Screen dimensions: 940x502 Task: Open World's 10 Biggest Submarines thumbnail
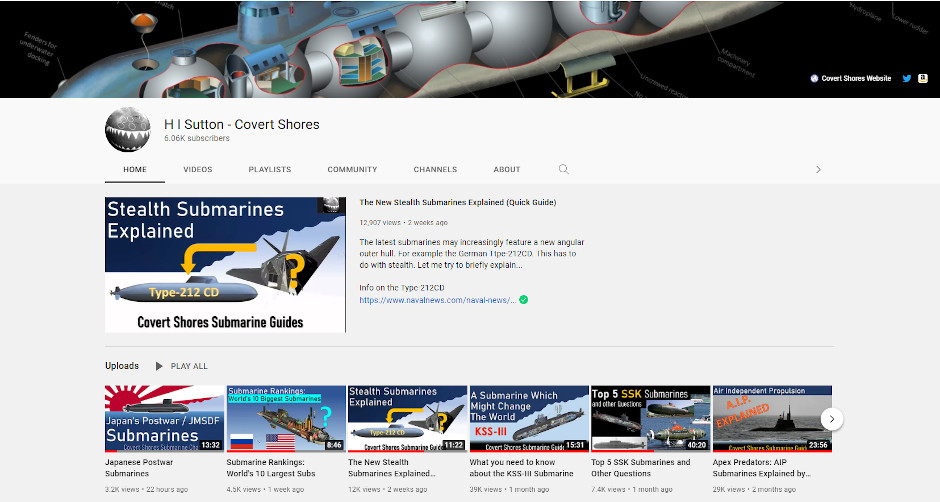coord(286,419)
